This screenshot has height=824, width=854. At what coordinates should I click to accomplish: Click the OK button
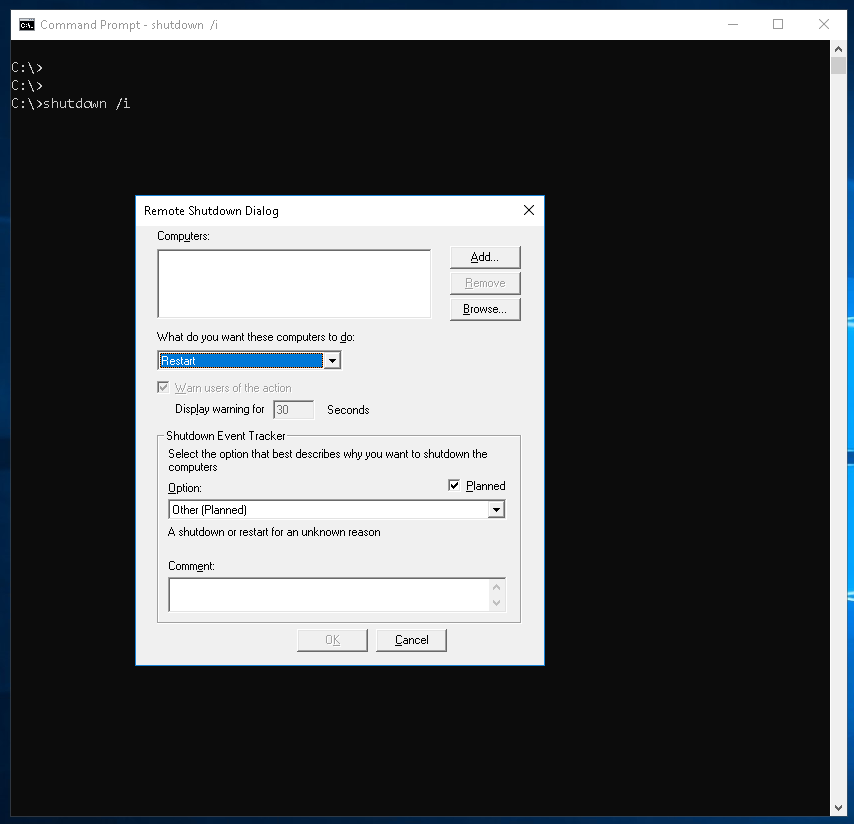(x=332, y=640)
